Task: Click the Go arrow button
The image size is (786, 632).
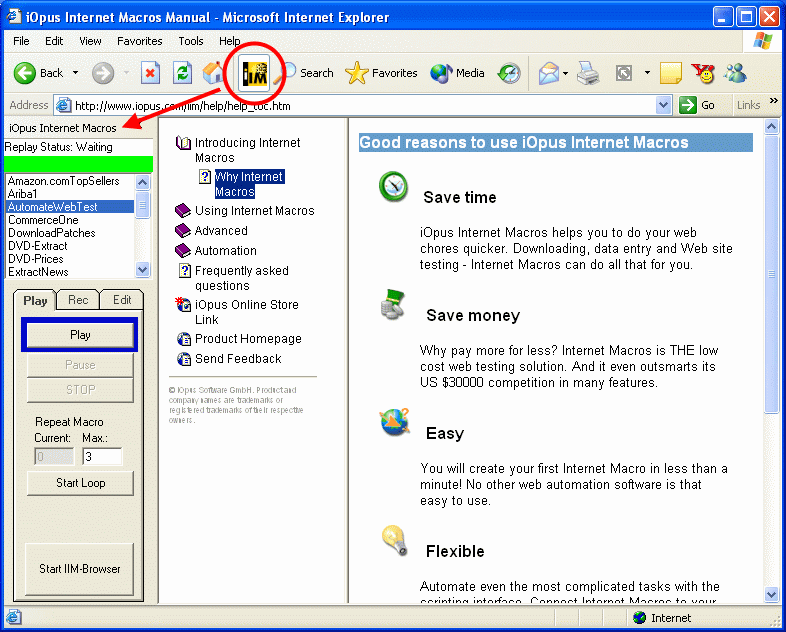Action: tap(697, 105)
